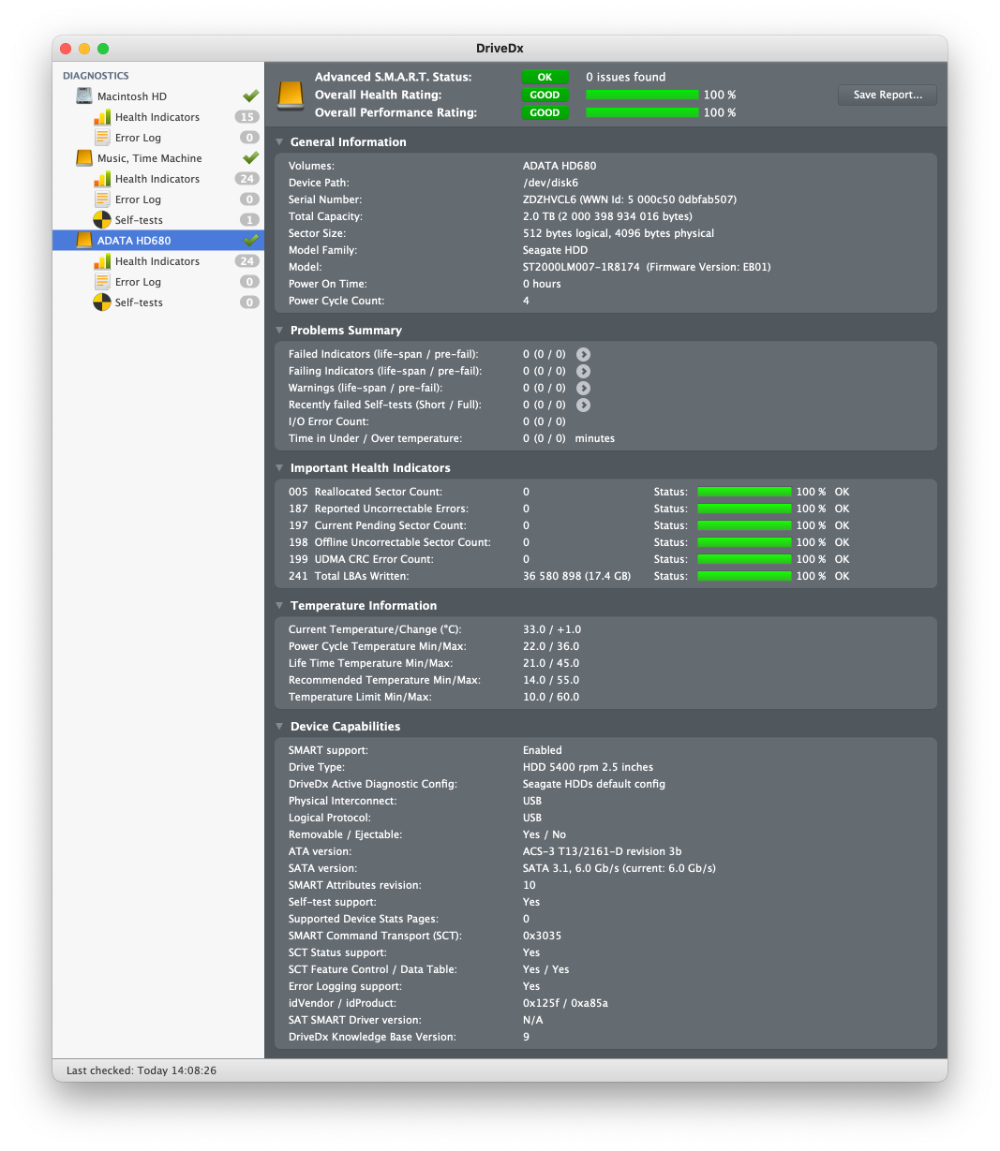Viewport: 1000px width, 1151px height.
Task: Click the /dev/disk6 device path
Action: 551,183
